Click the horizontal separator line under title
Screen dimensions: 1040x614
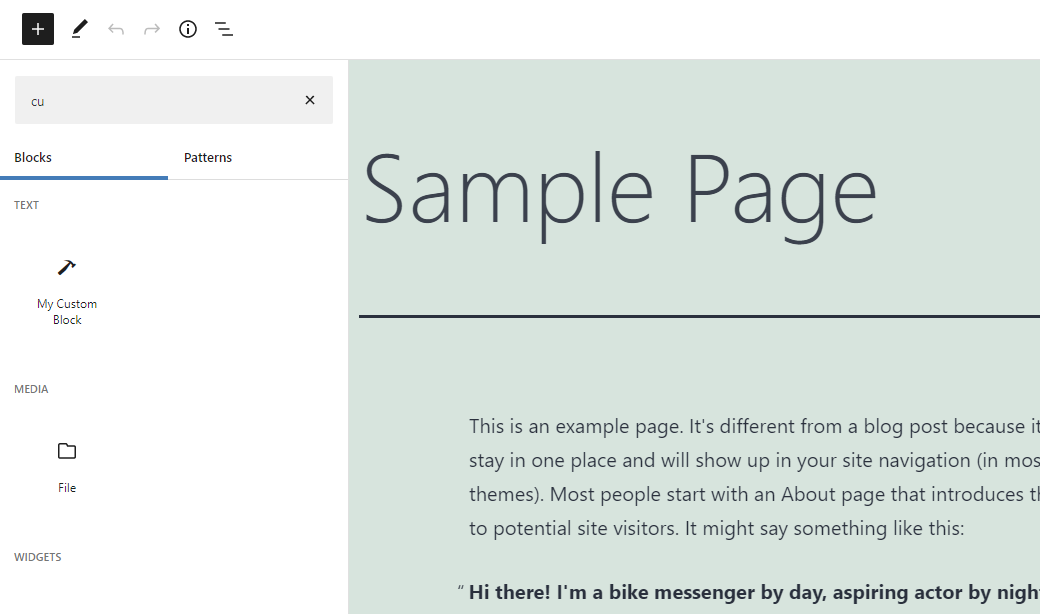(x=699, y=317)
